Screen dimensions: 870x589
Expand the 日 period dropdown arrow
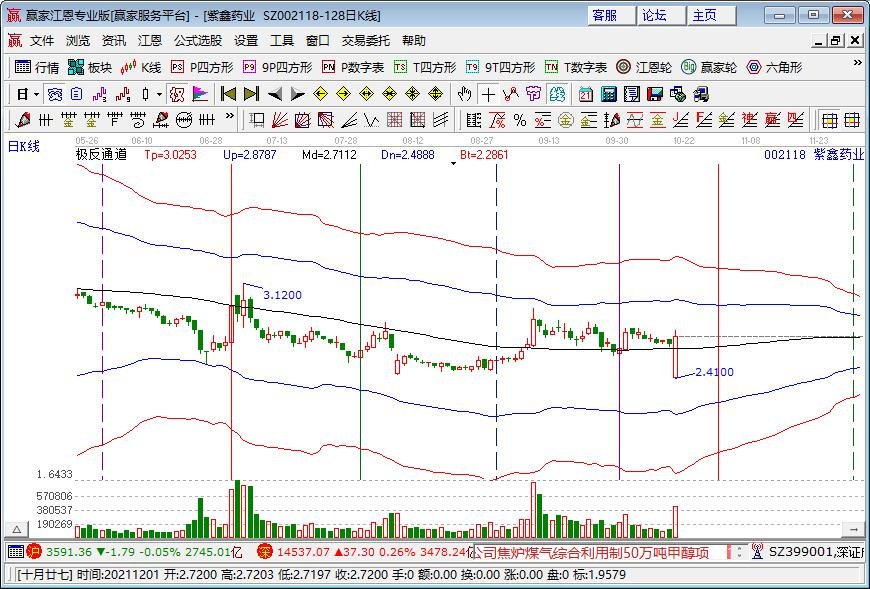point(37,94)
